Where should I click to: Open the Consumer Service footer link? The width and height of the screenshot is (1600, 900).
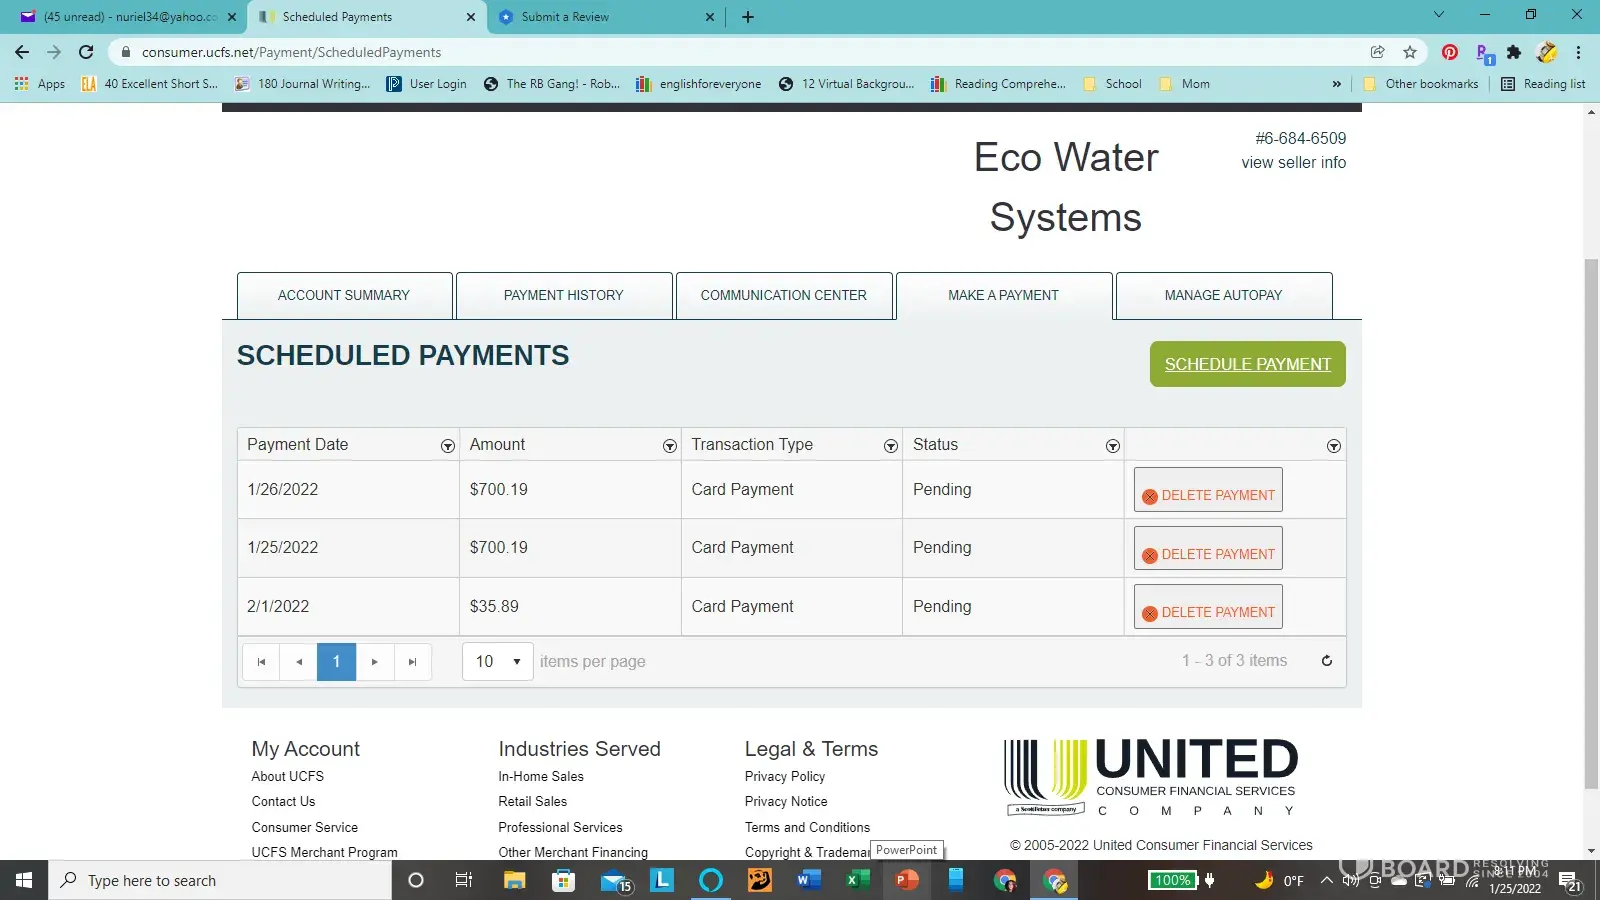pos(305,828)
